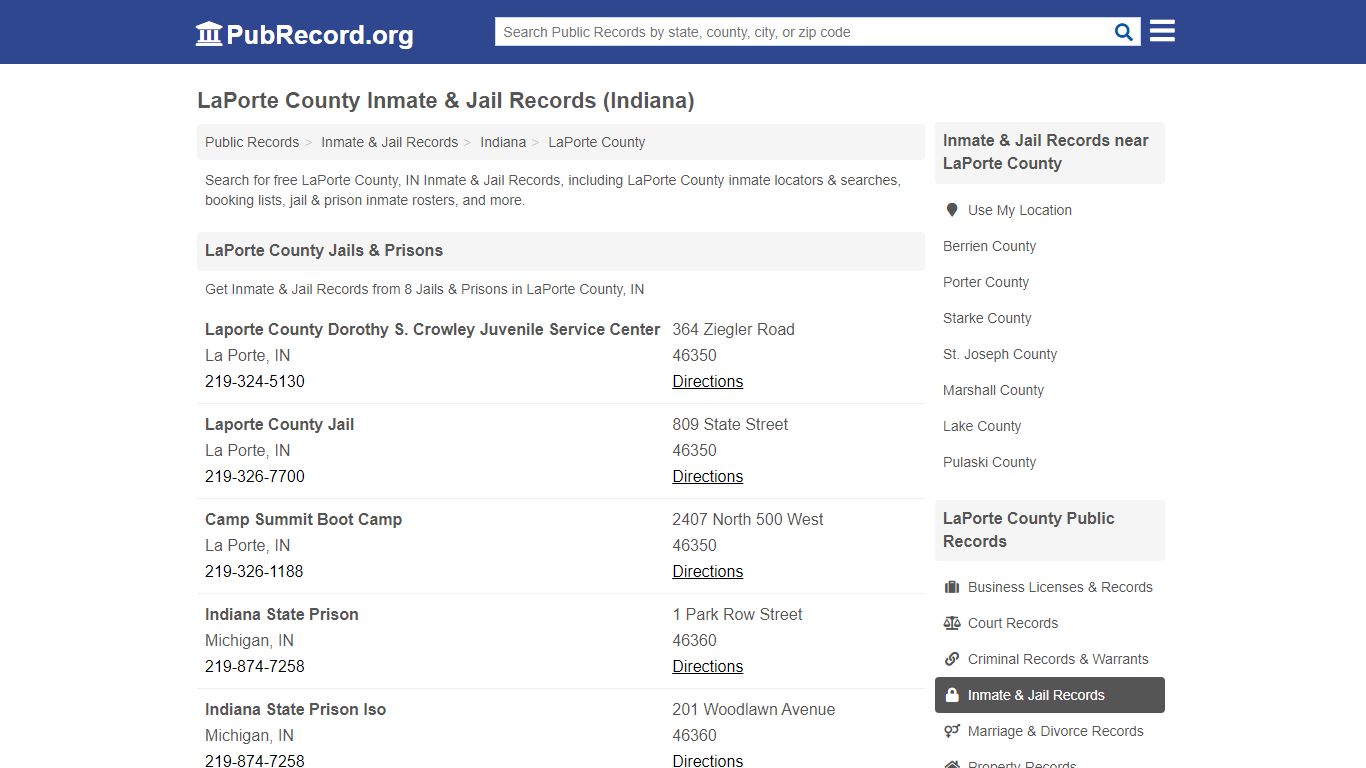Click the Inmate & Jail lock icon
The height and width of the screenshot is (768, 1366).
coord(952,695)
